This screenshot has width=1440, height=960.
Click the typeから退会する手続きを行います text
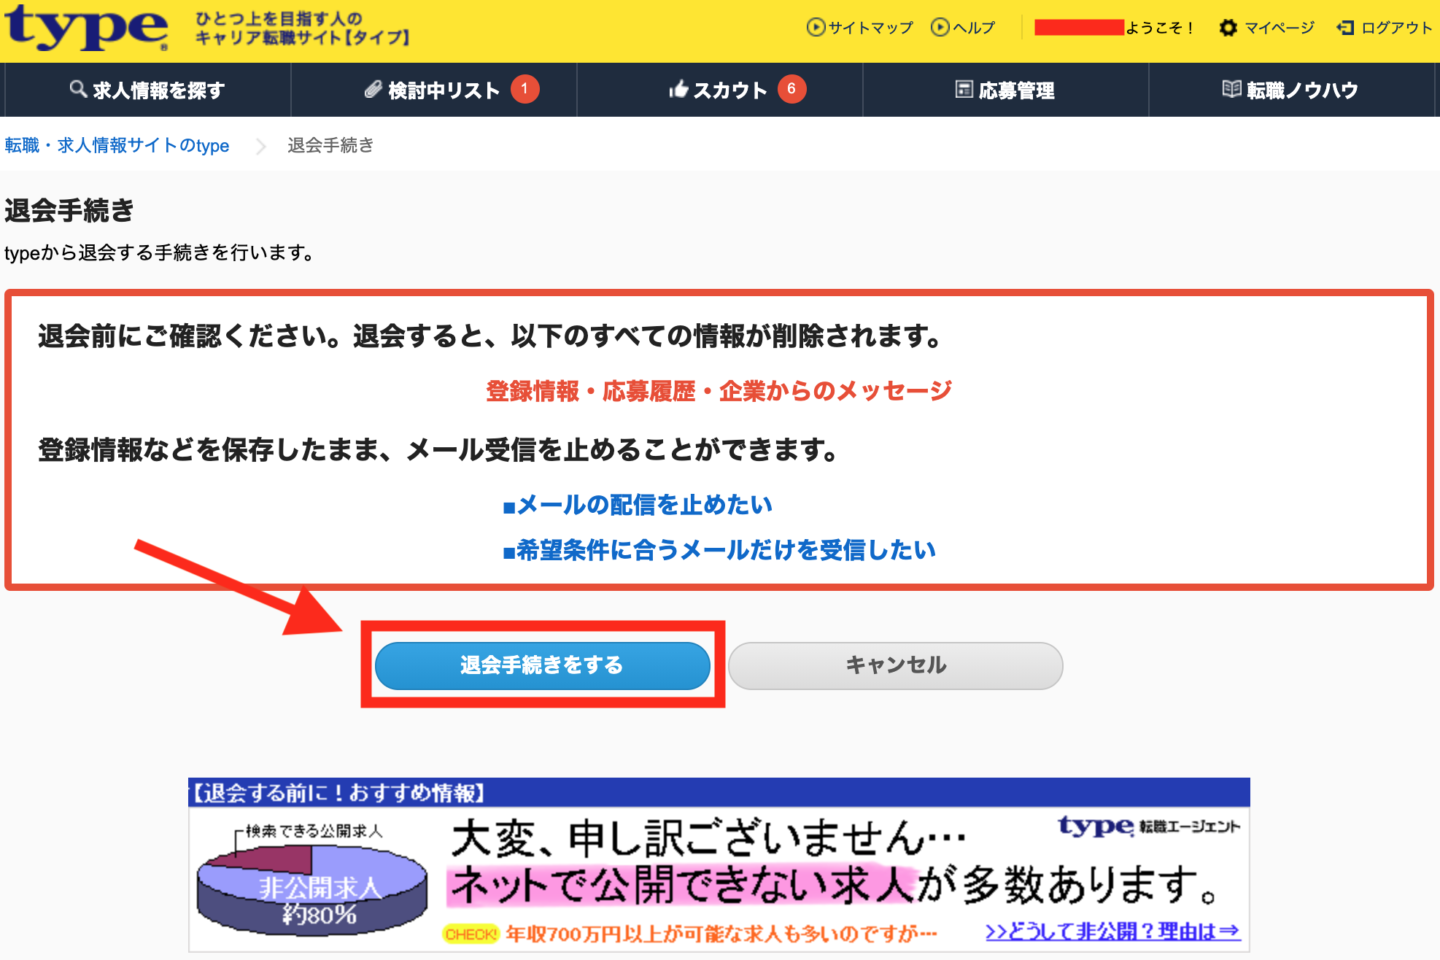(x=160, y=253)
